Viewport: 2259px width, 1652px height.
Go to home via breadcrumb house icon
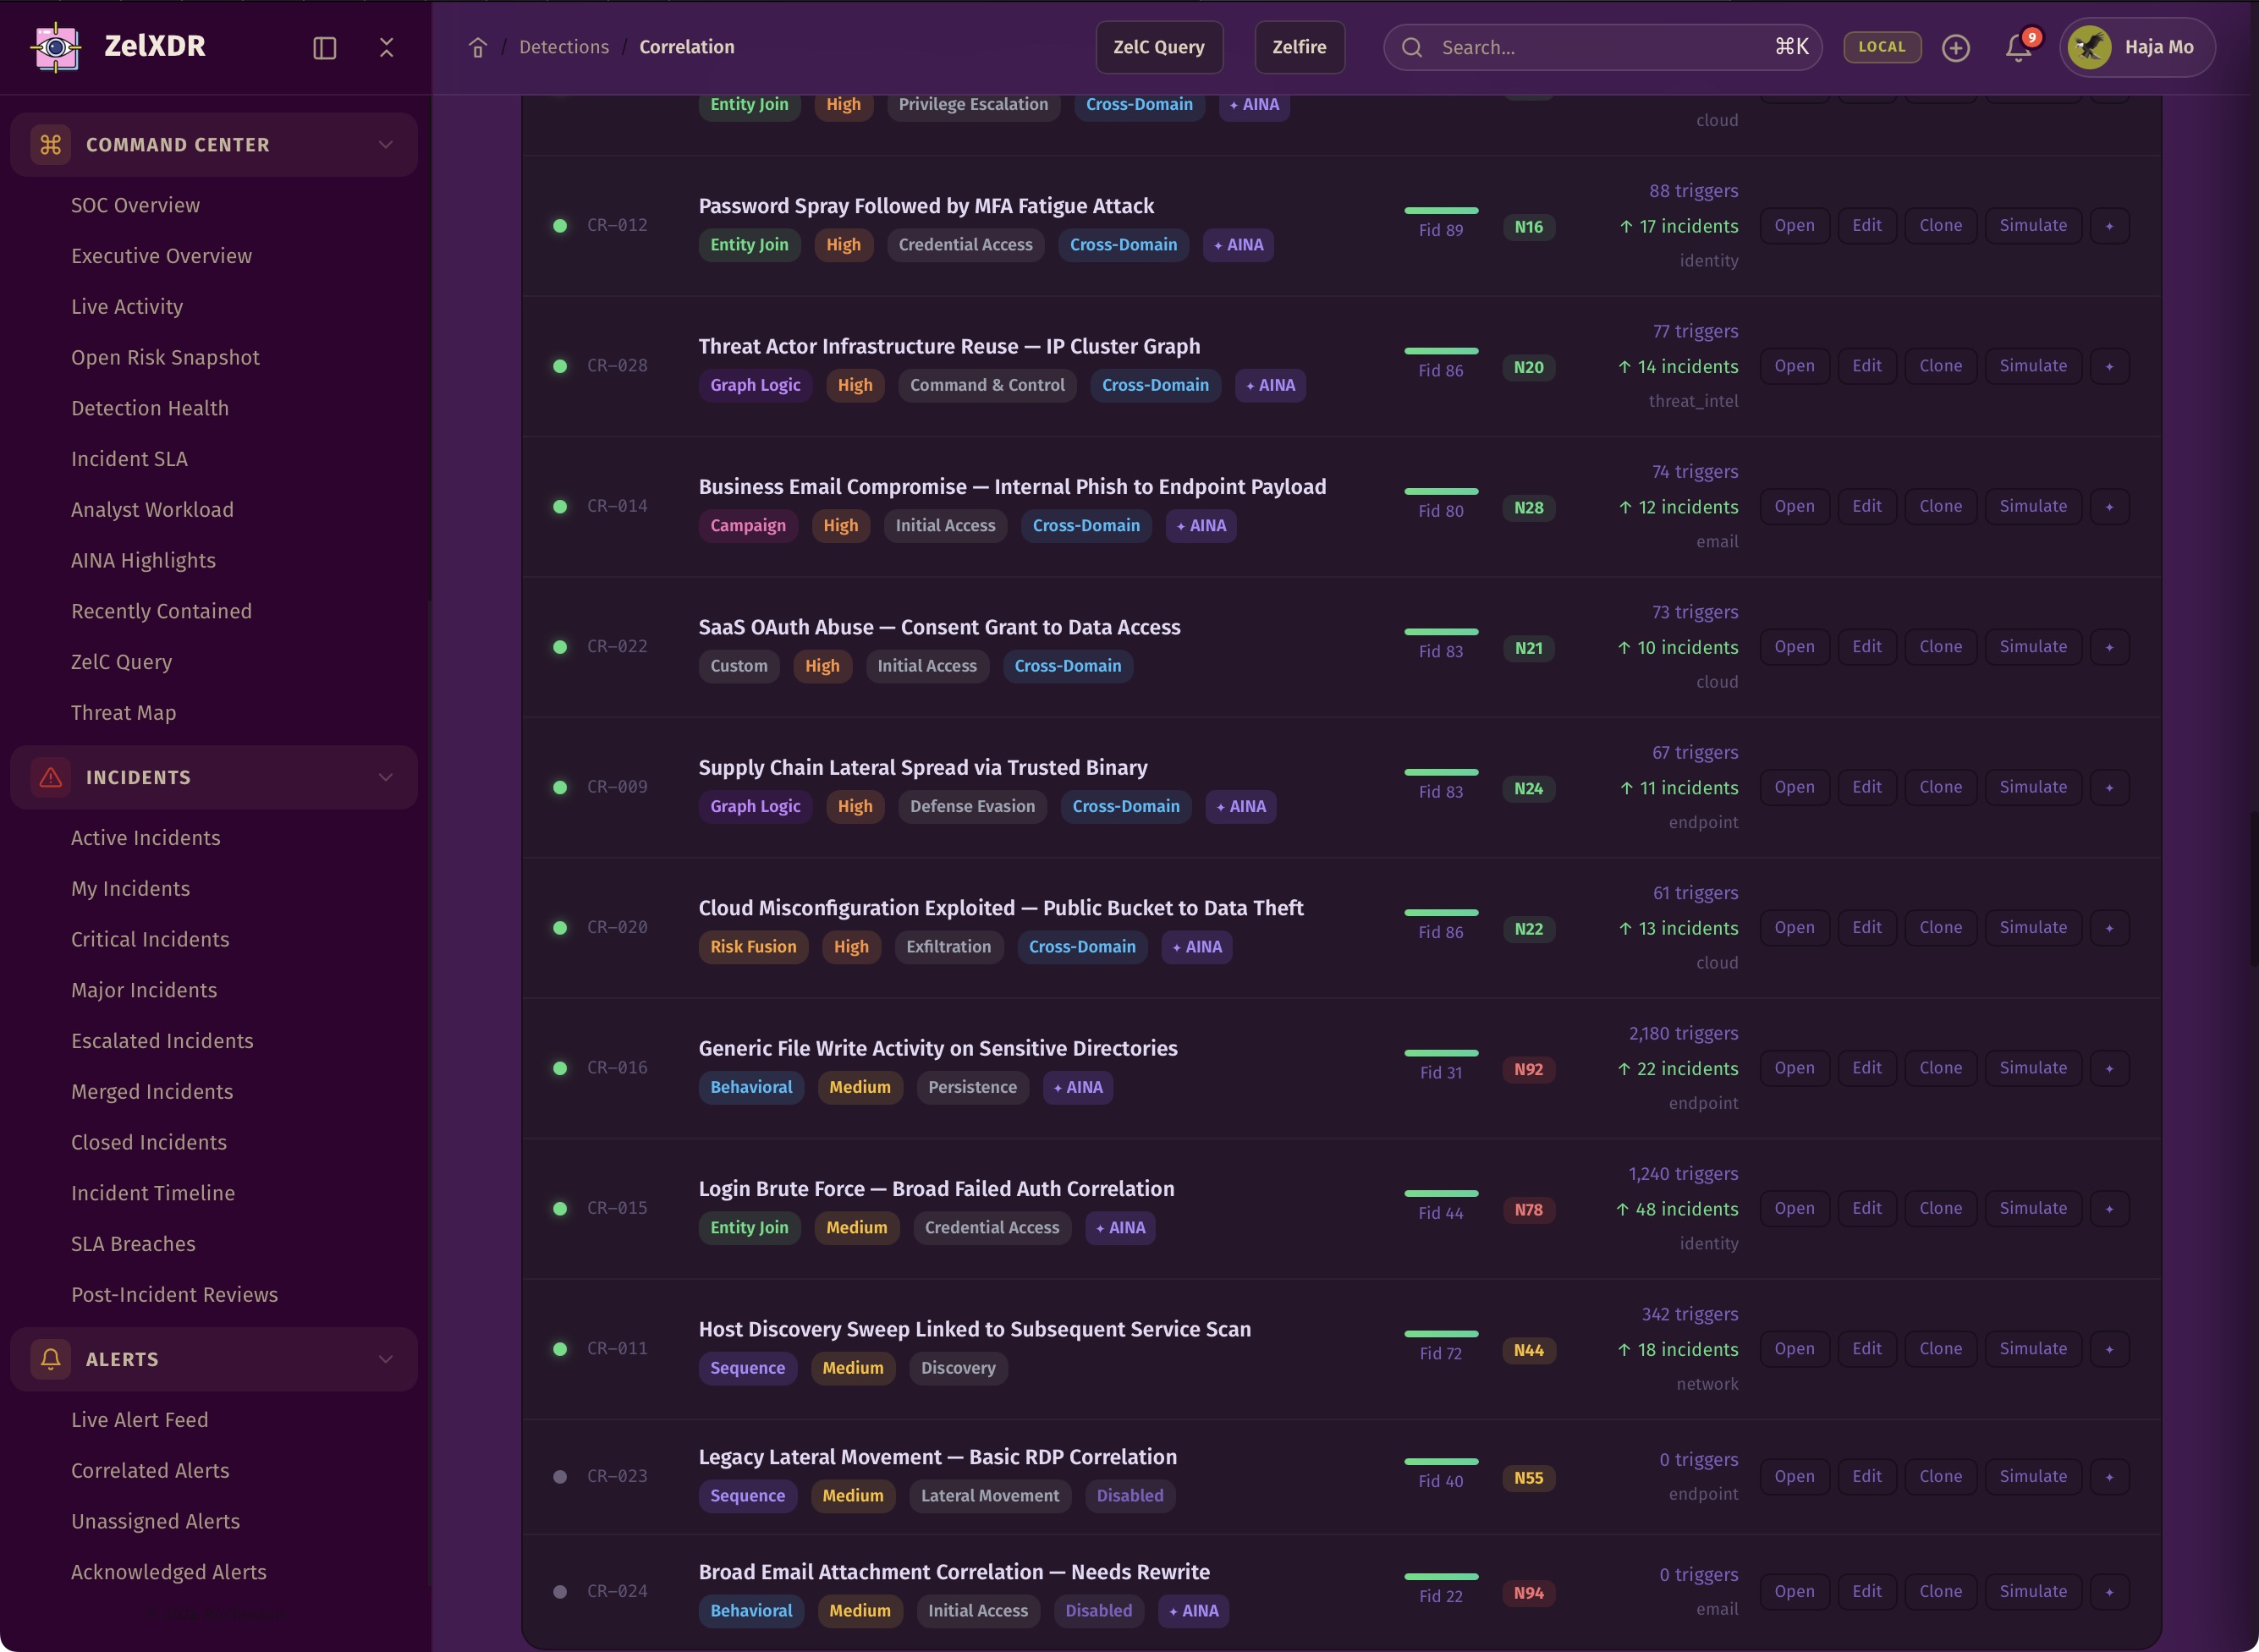pyautogui.click(x=478, y=48)
